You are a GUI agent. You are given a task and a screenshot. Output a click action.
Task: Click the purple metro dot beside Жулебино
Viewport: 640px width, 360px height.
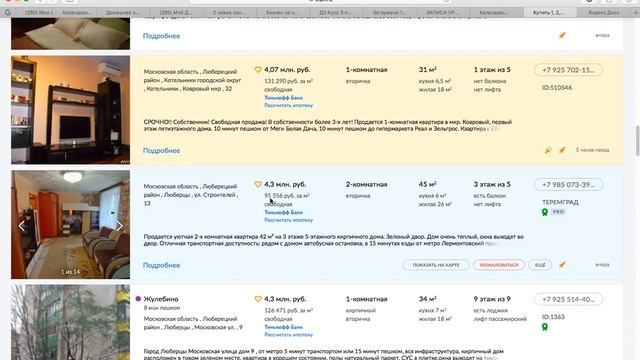click(138, 299)
